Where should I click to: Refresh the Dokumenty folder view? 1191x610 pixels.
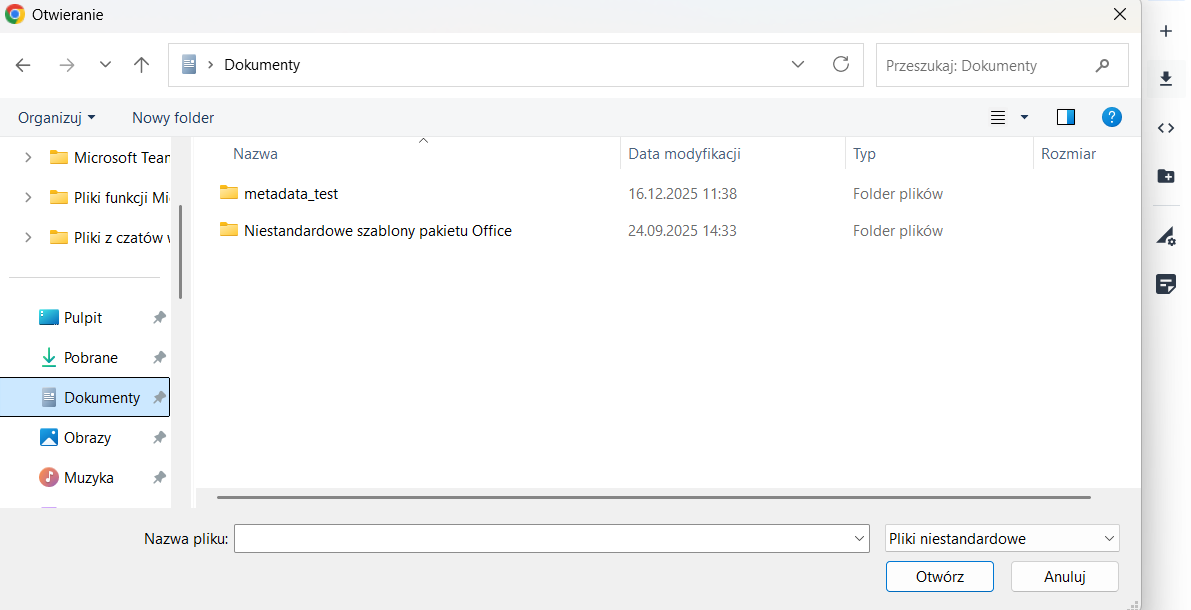click(841, 64)
